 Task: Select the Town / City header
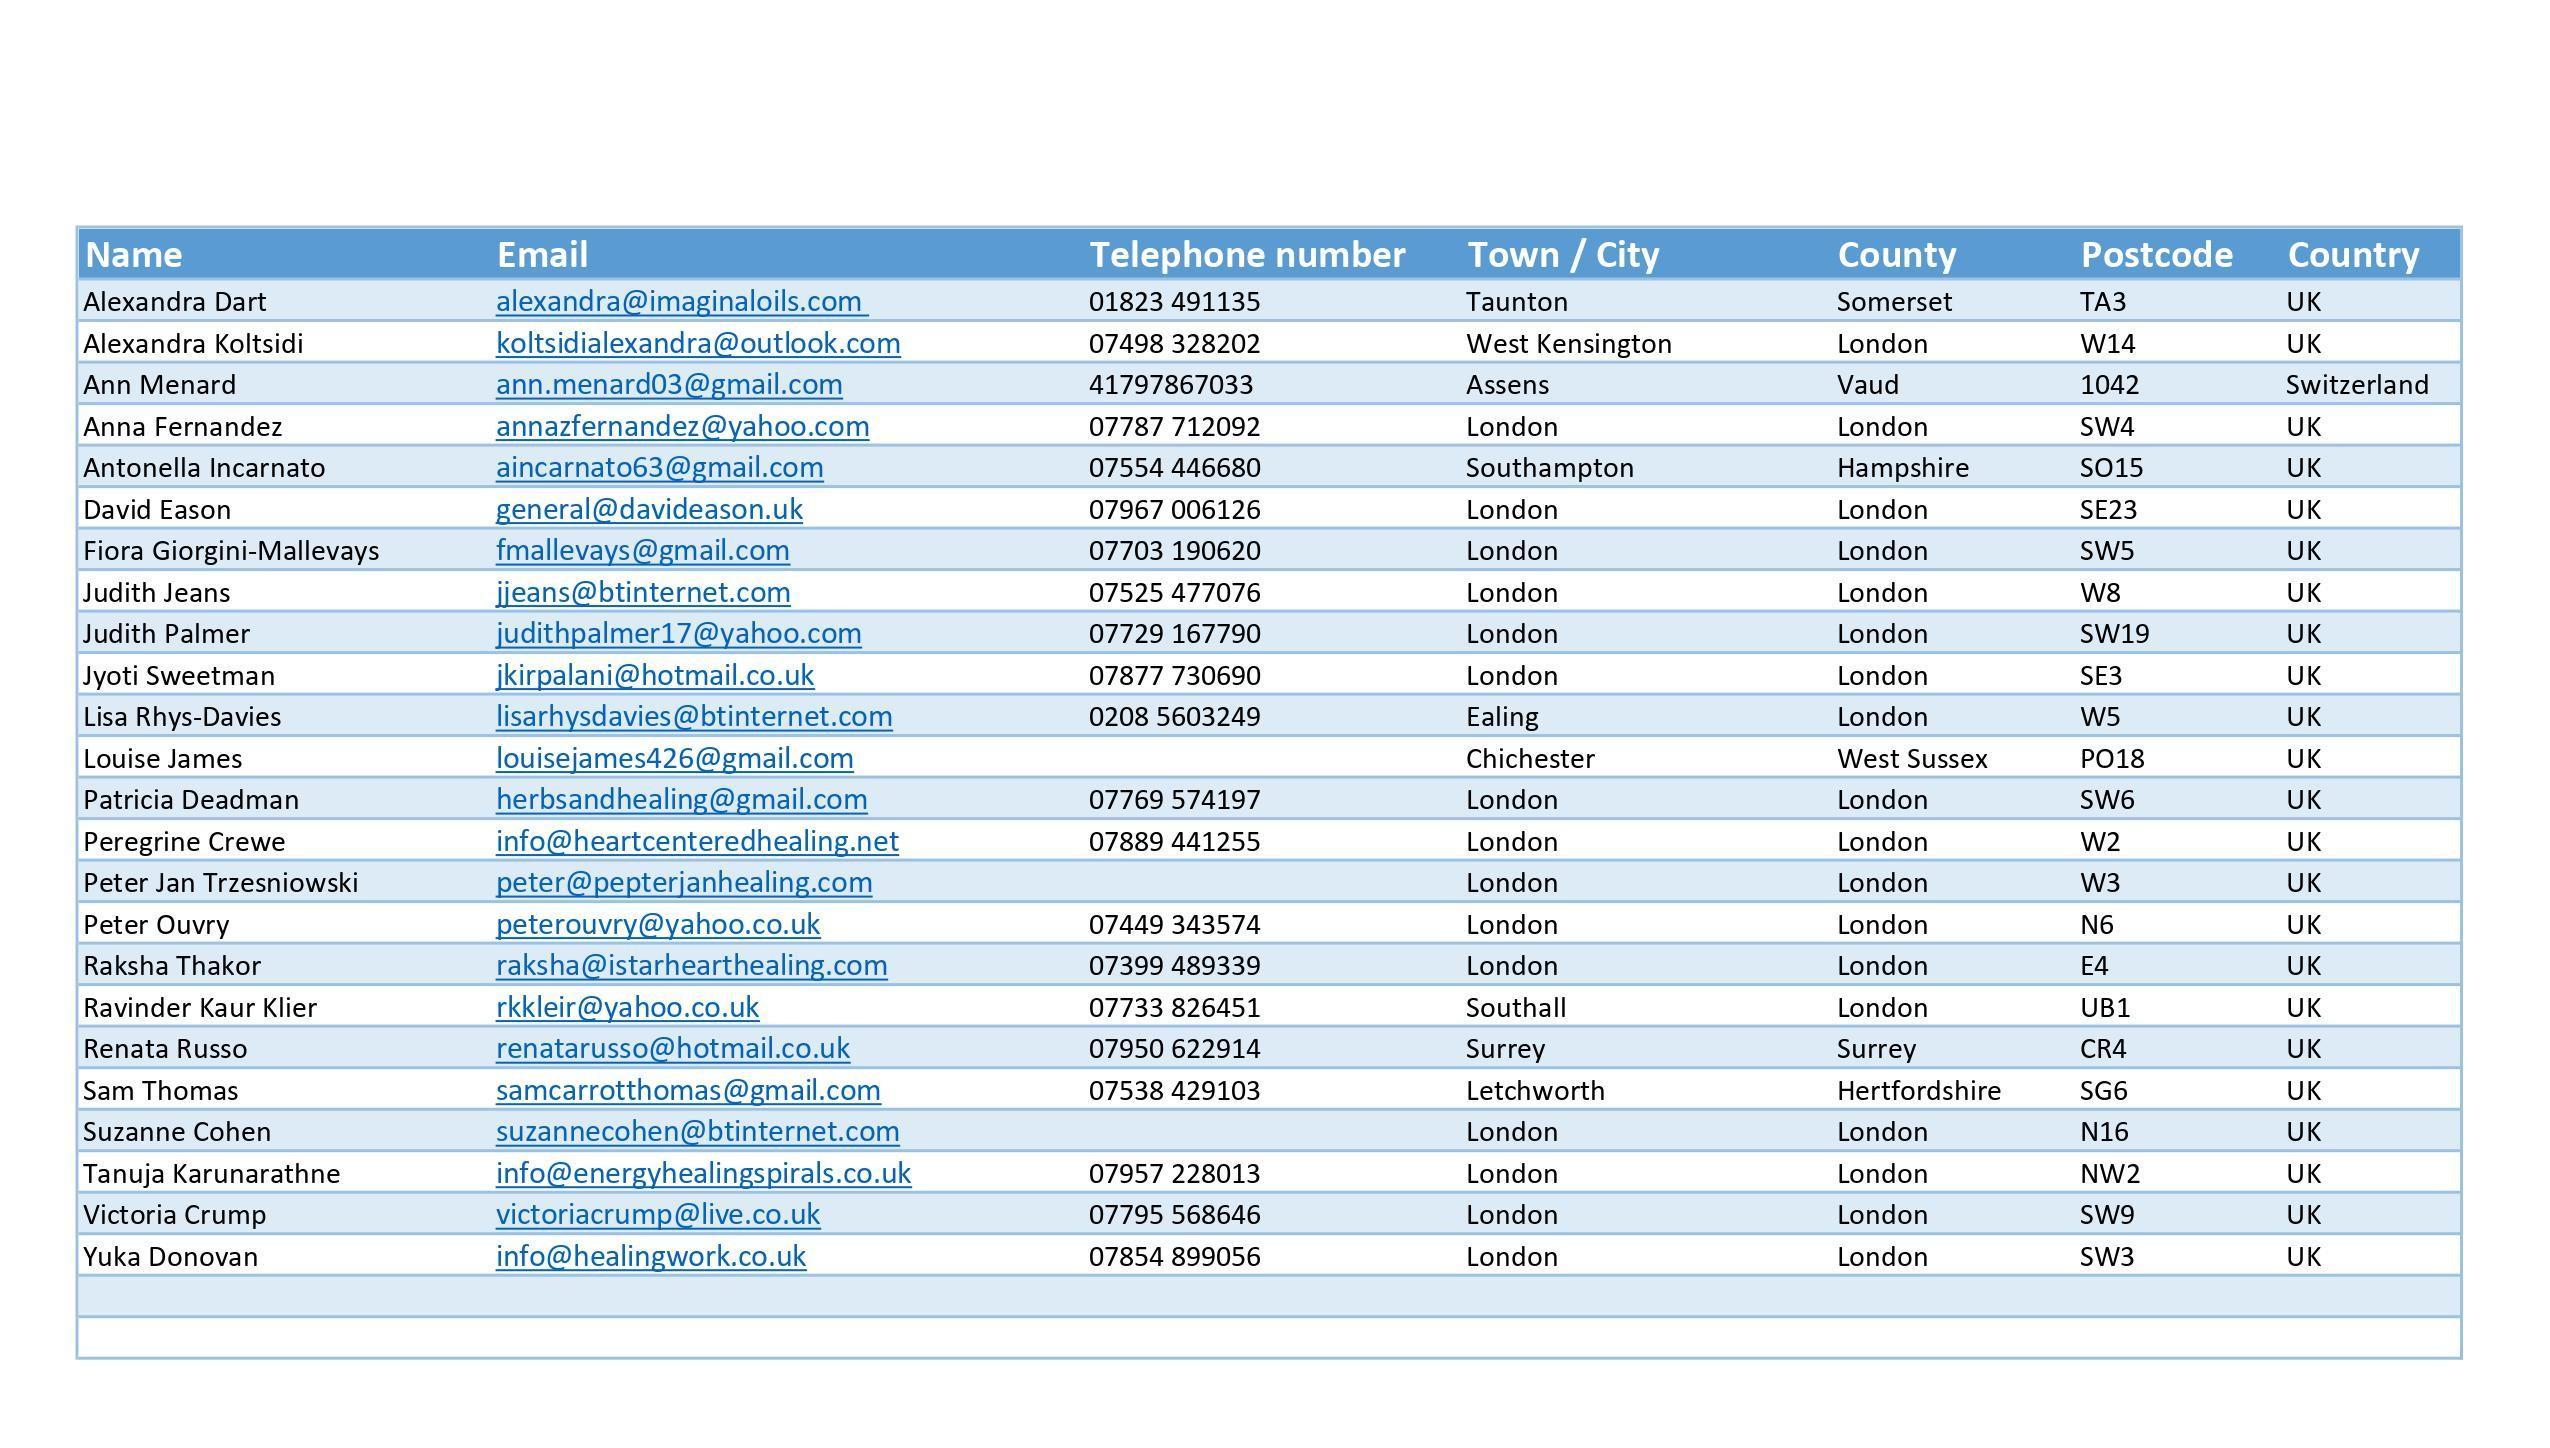[1563, 254]
